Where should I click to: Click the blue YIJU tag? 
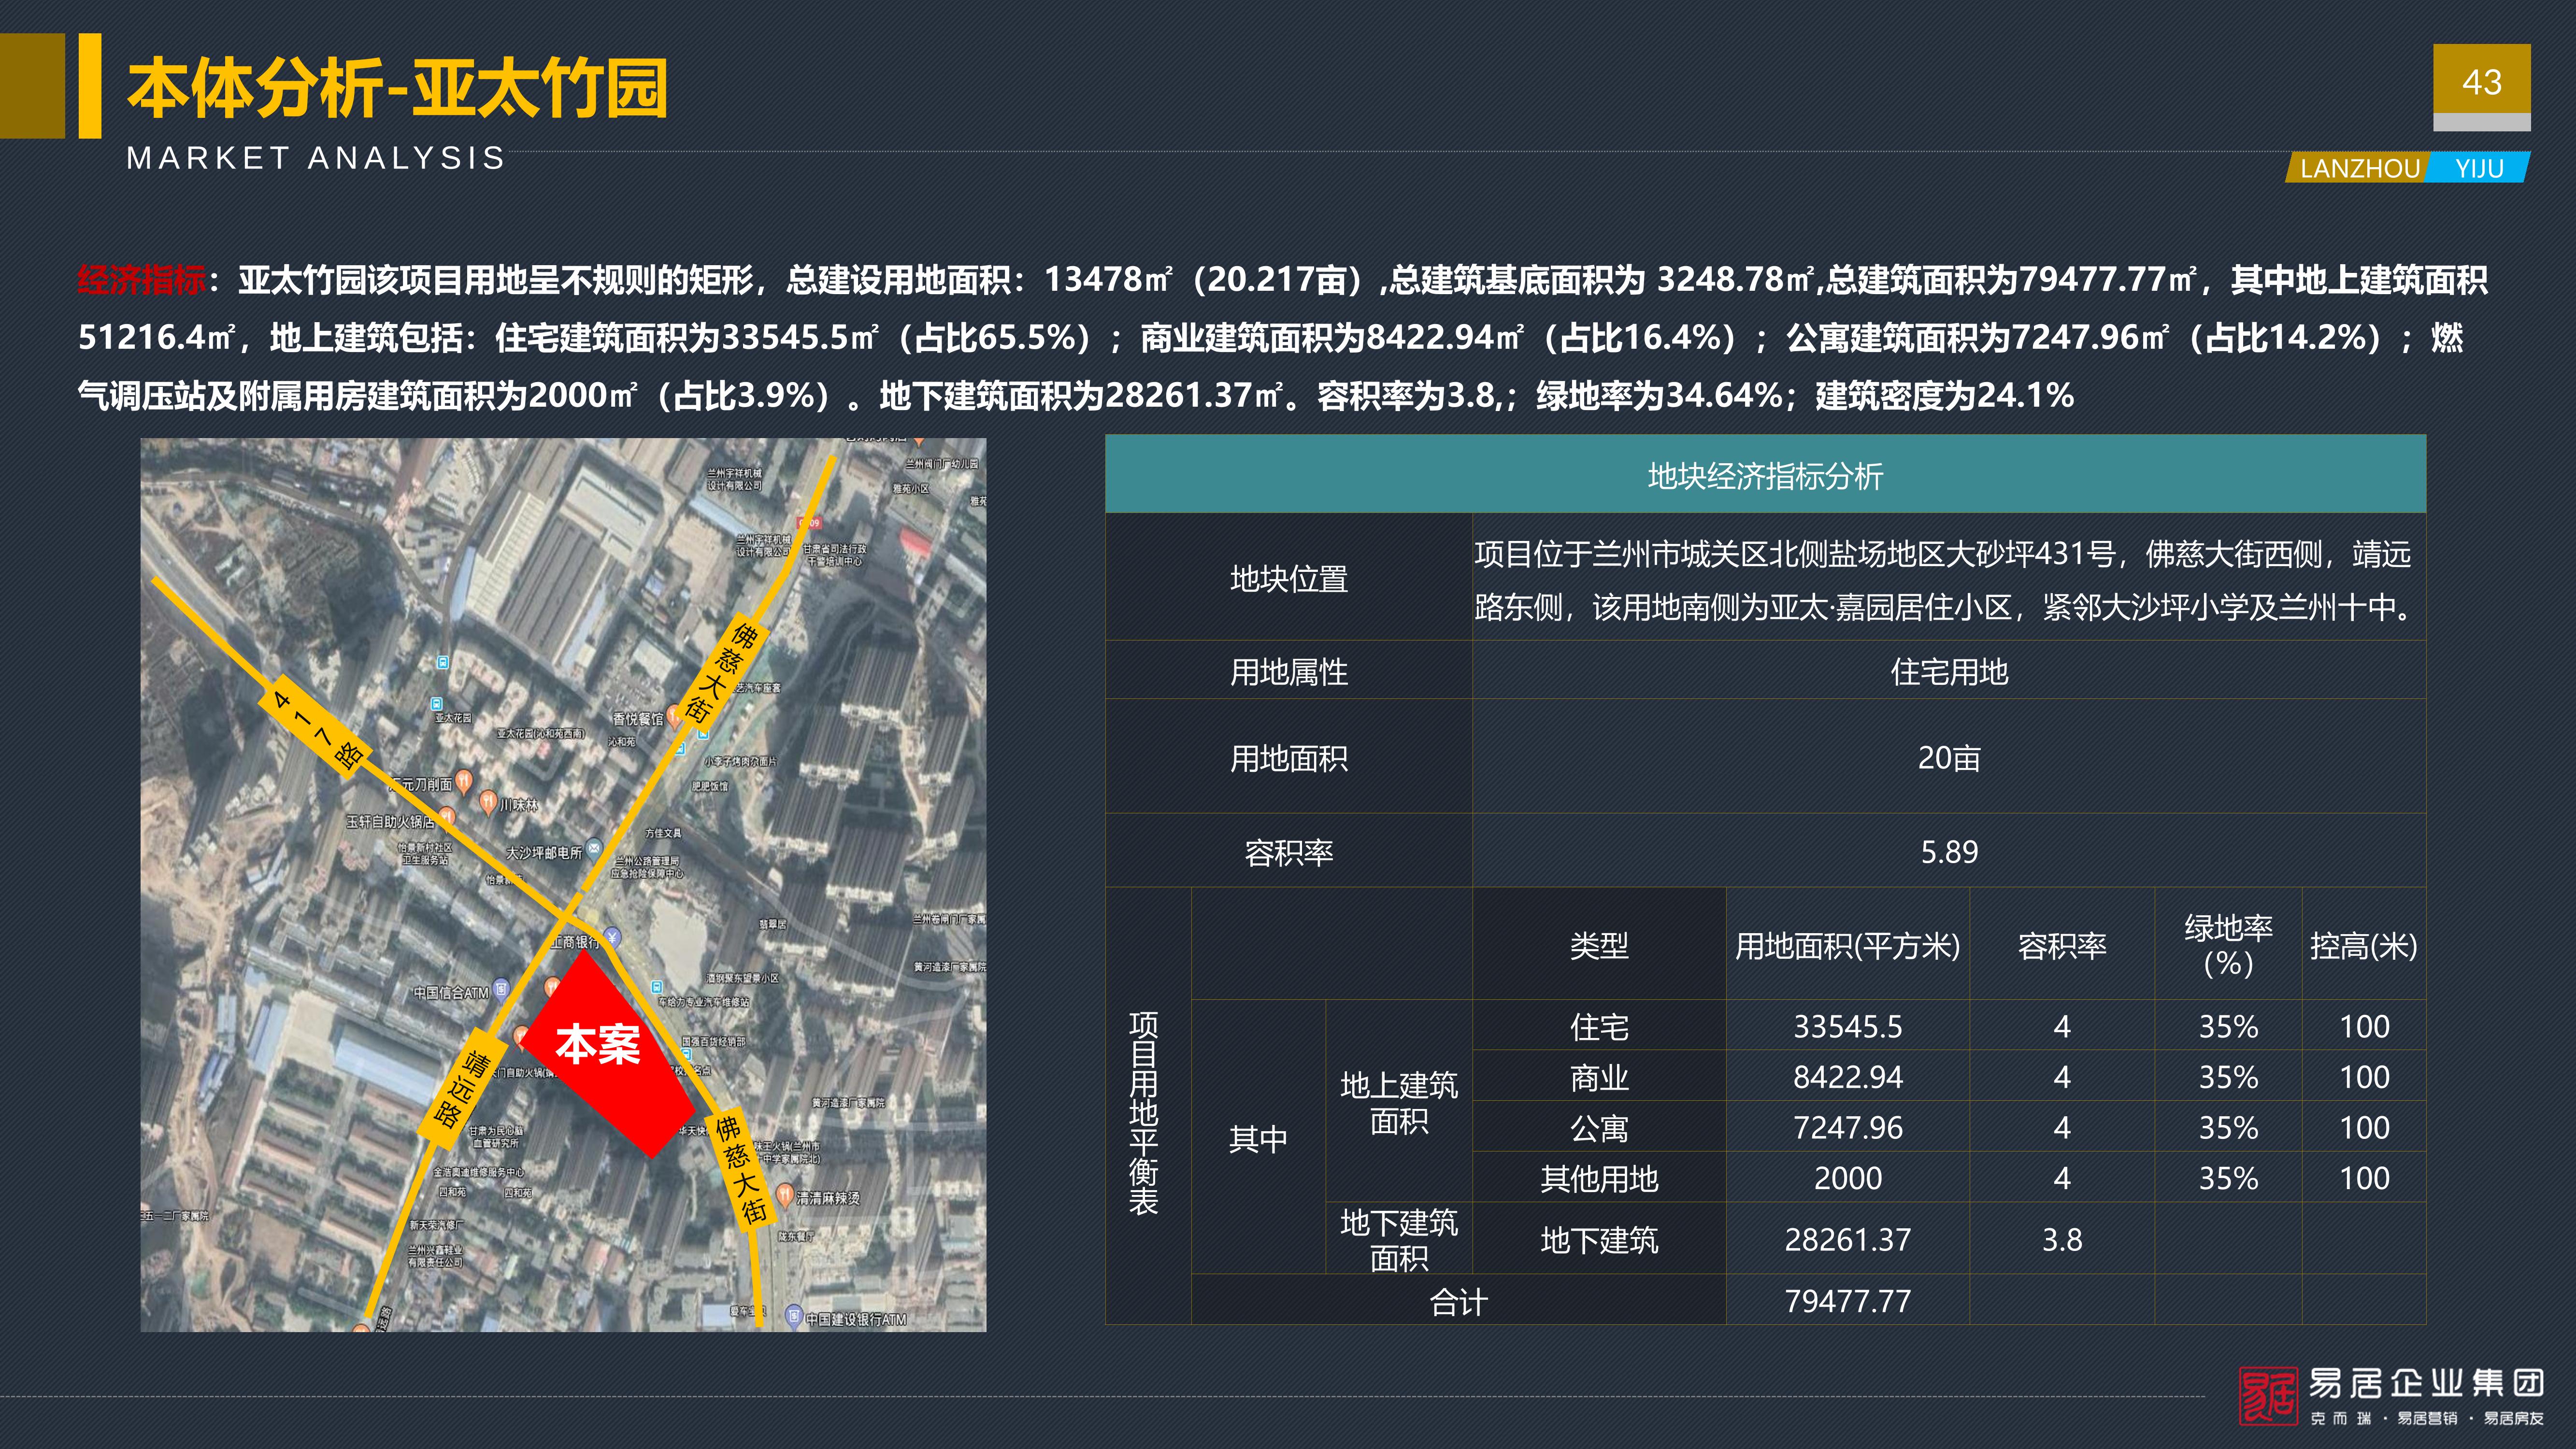[x=2478, y=168]
